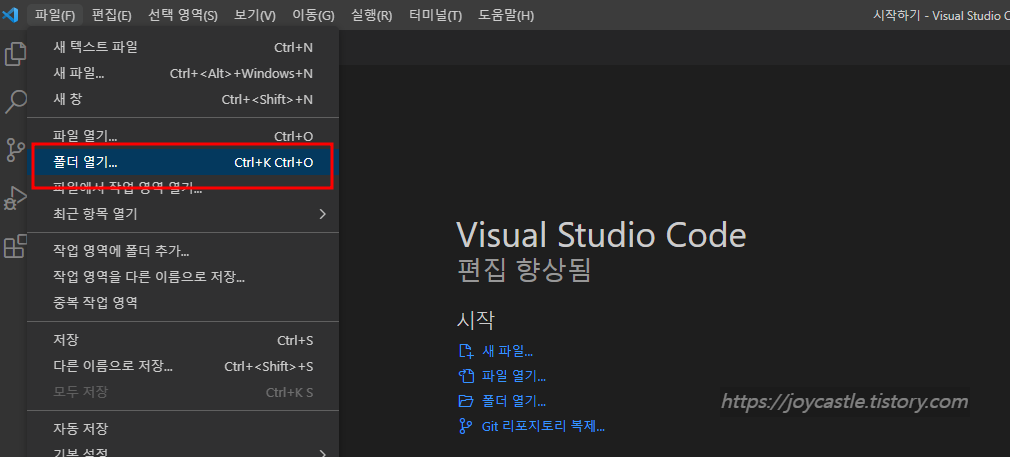Choose 중복 작업 영역 entry
1010x457 pixels.
pyautogui.click(x=183, y=303)
